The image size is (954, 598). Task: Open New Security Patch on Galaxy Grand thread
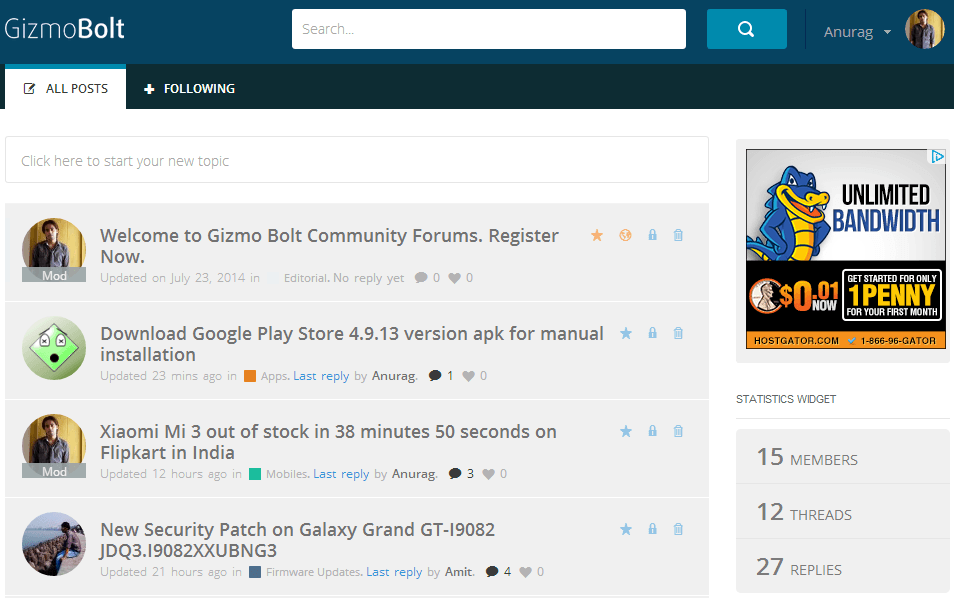[x=298, y=540]
